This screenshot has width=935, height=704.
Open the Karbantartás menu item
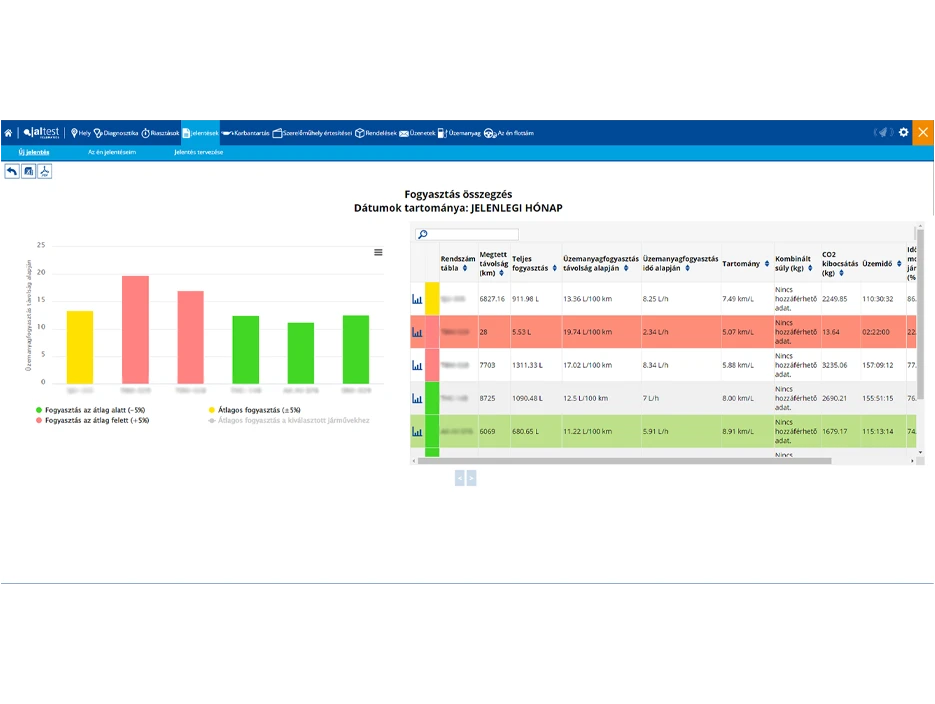(x=246, y=133)
